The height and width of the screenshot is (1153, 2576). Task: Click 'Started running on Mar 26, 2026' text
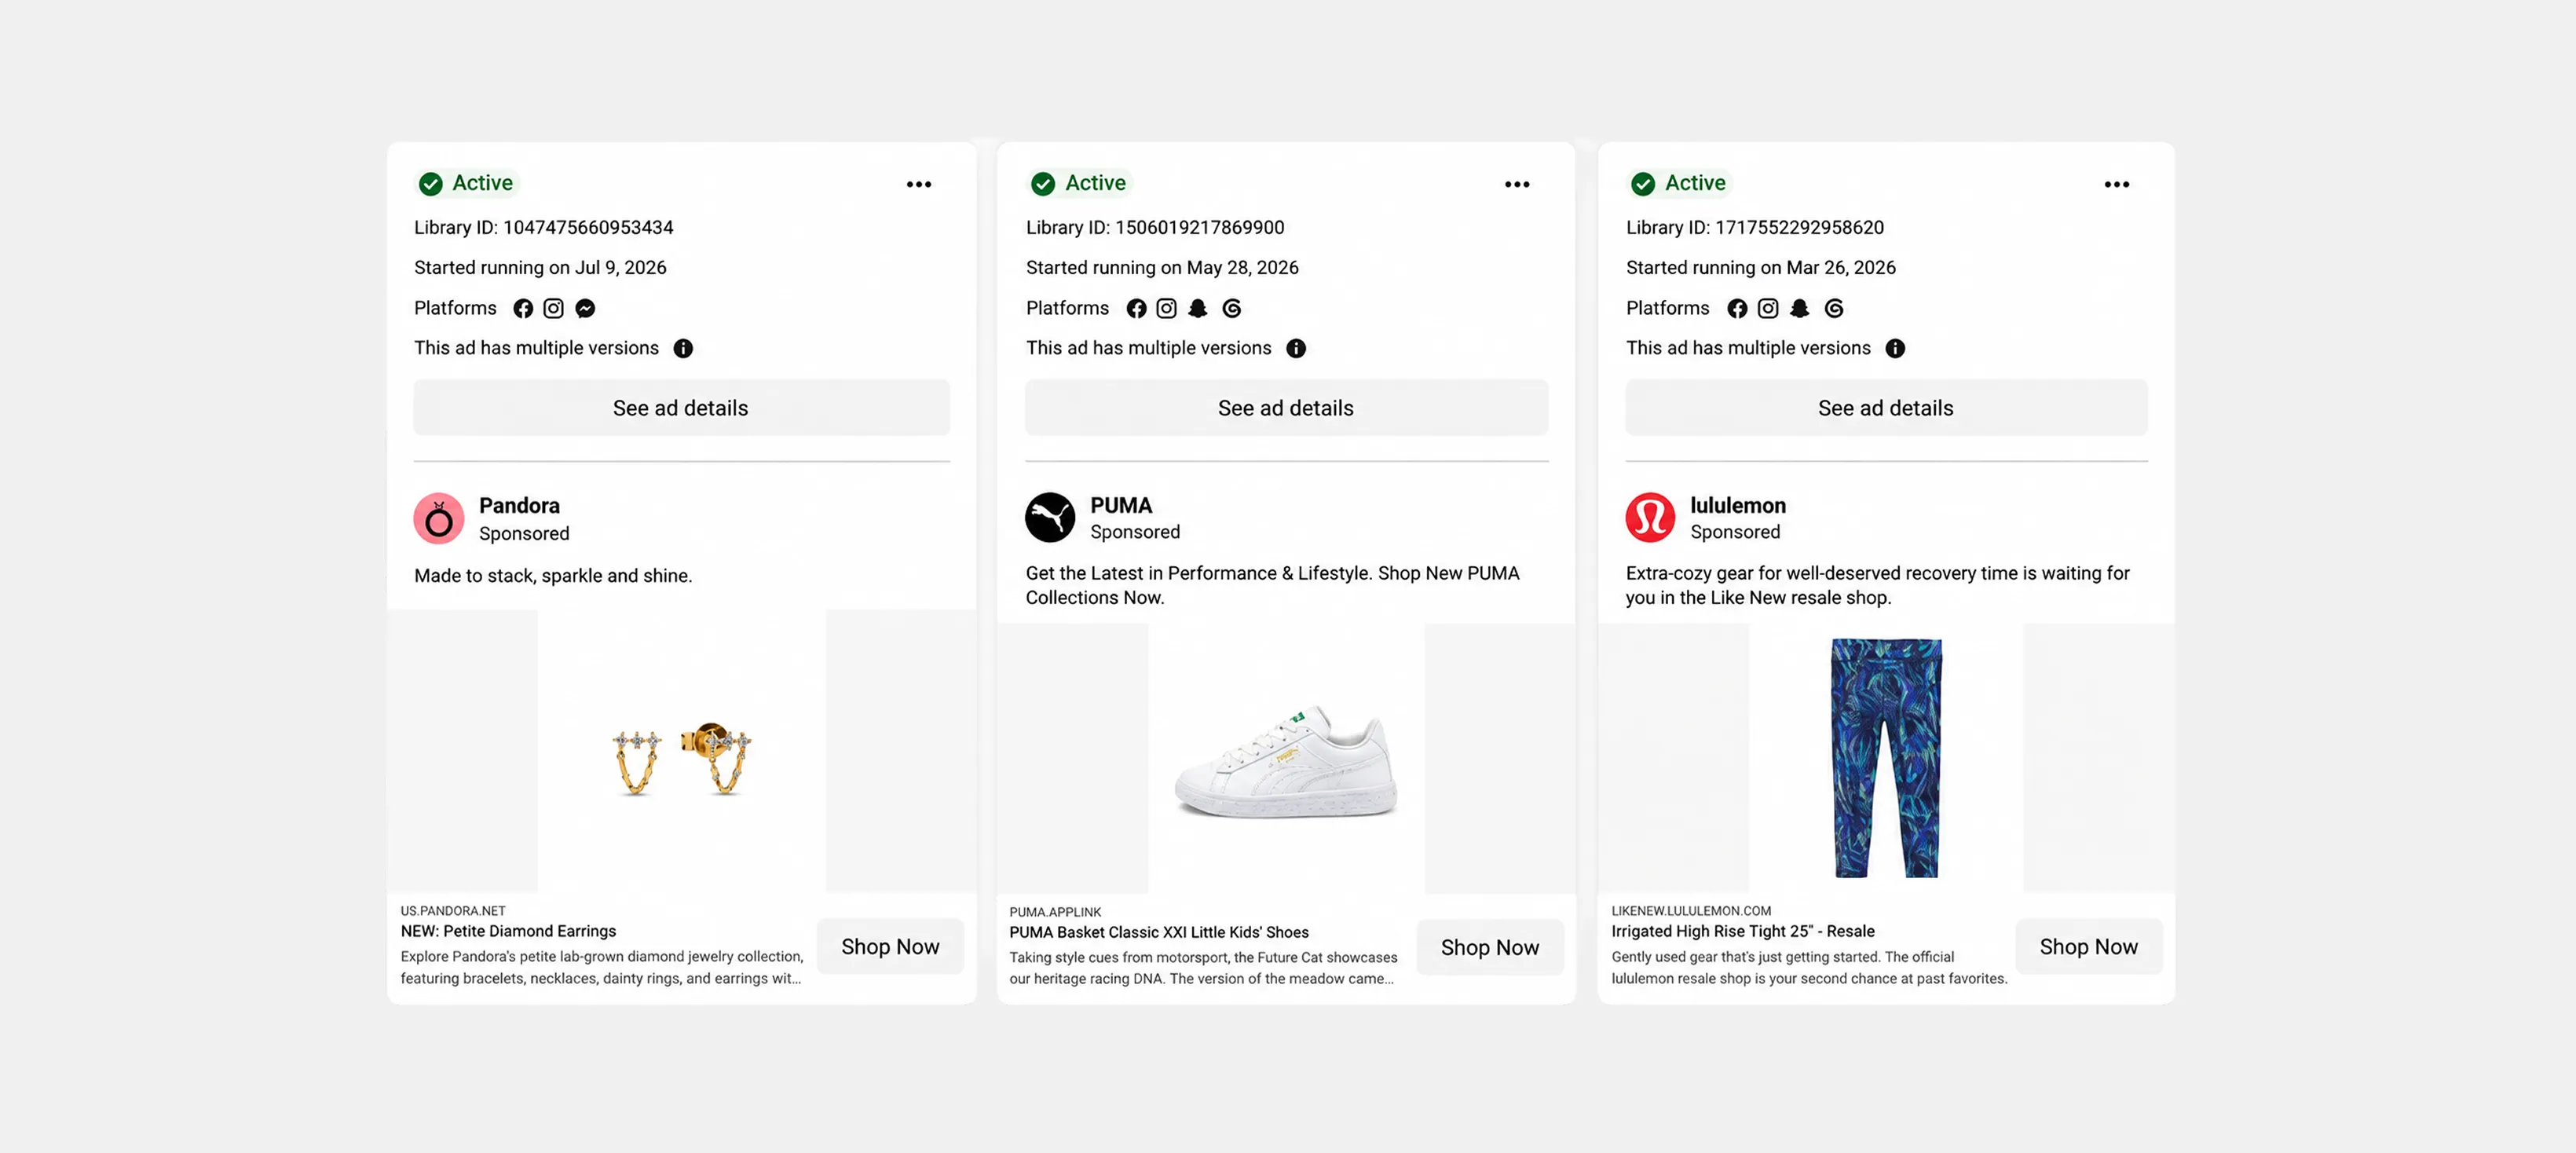pos(1761,267)
